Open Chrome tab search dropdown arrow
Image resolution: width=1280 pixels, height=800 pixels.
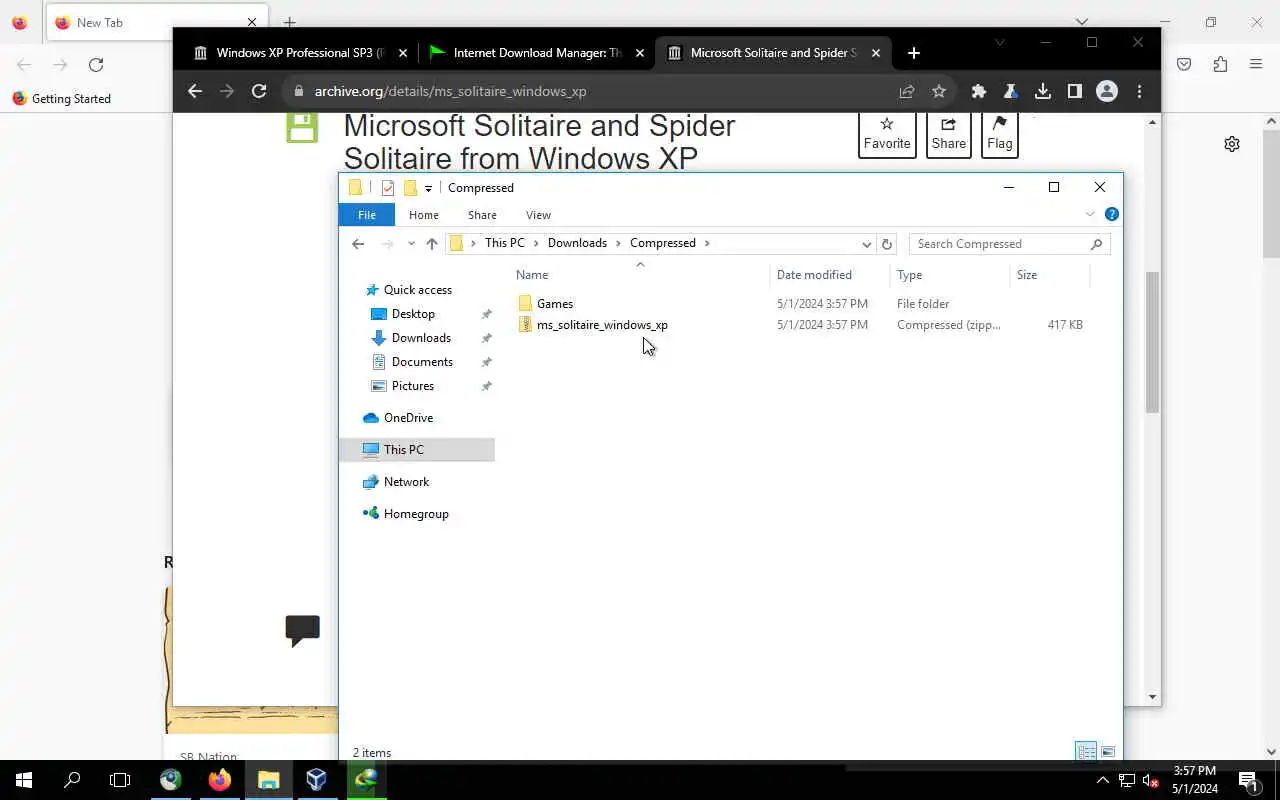point(999,42)
